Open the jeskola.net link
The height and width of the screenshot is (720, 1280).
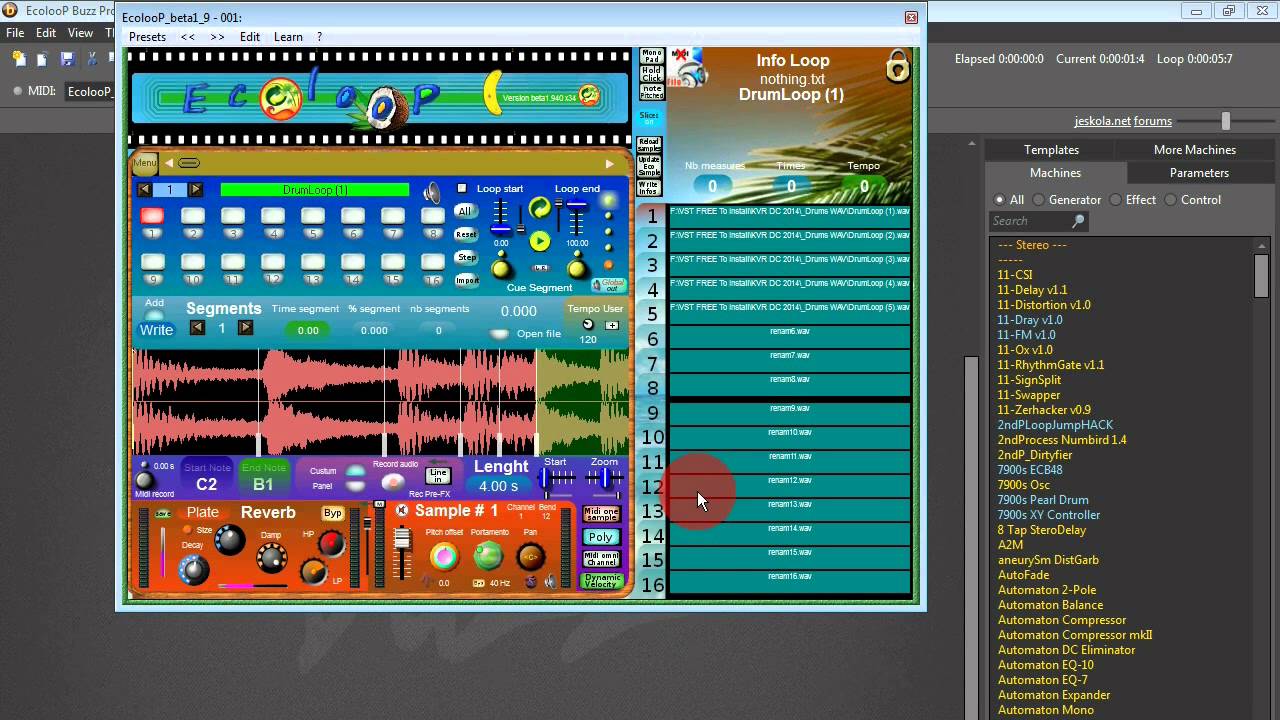[1103, 121]
